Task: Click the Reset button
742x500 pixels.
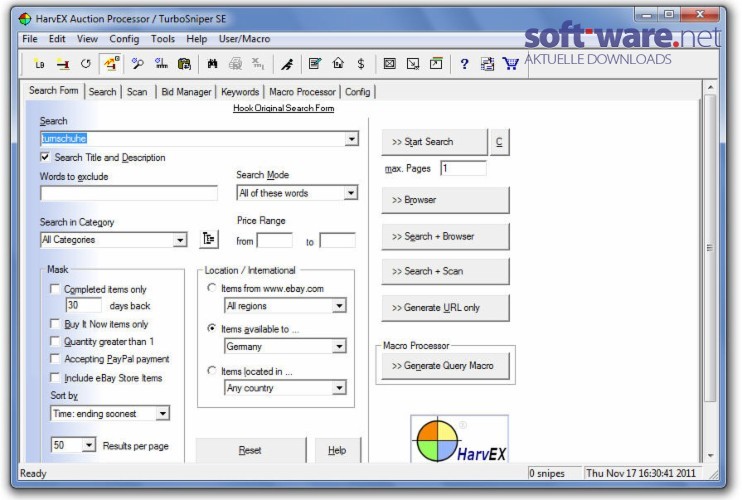Action: 250,450
